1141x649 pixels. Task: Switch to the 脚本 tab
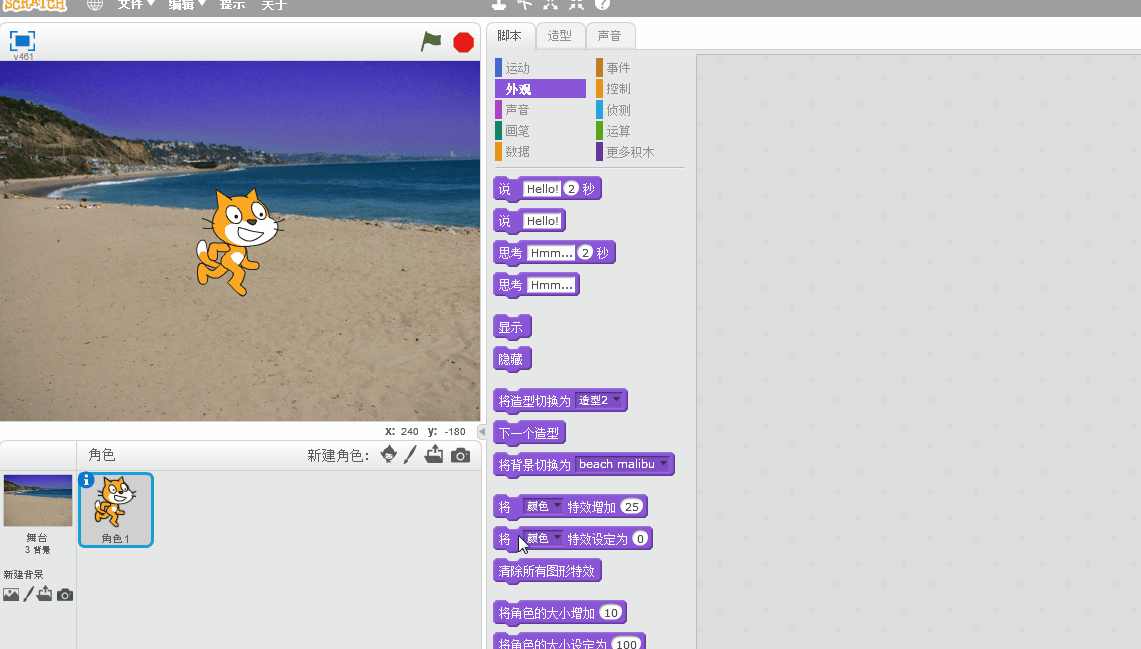[509, 36]
